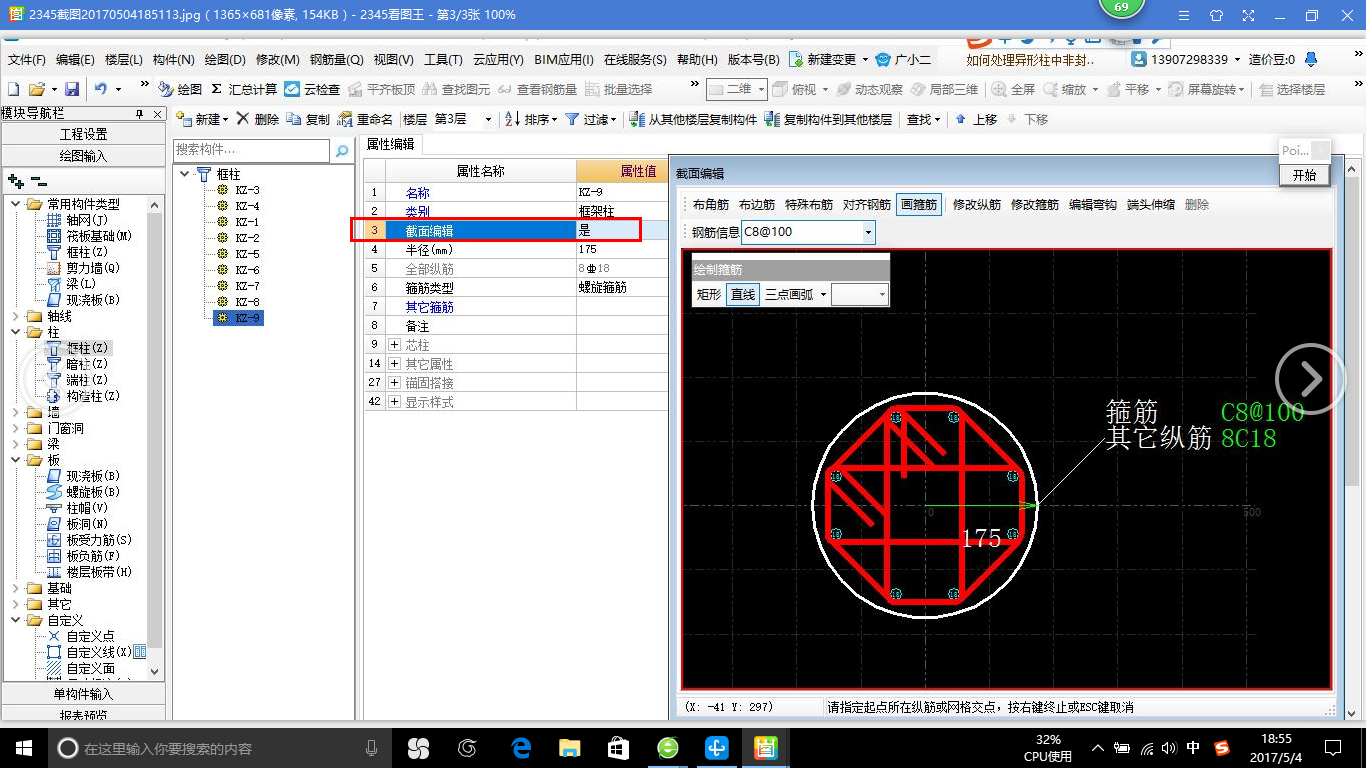Click the 排序 sort A-Z button
Viewport: 1366px width, 768px height.
point(532,119)
